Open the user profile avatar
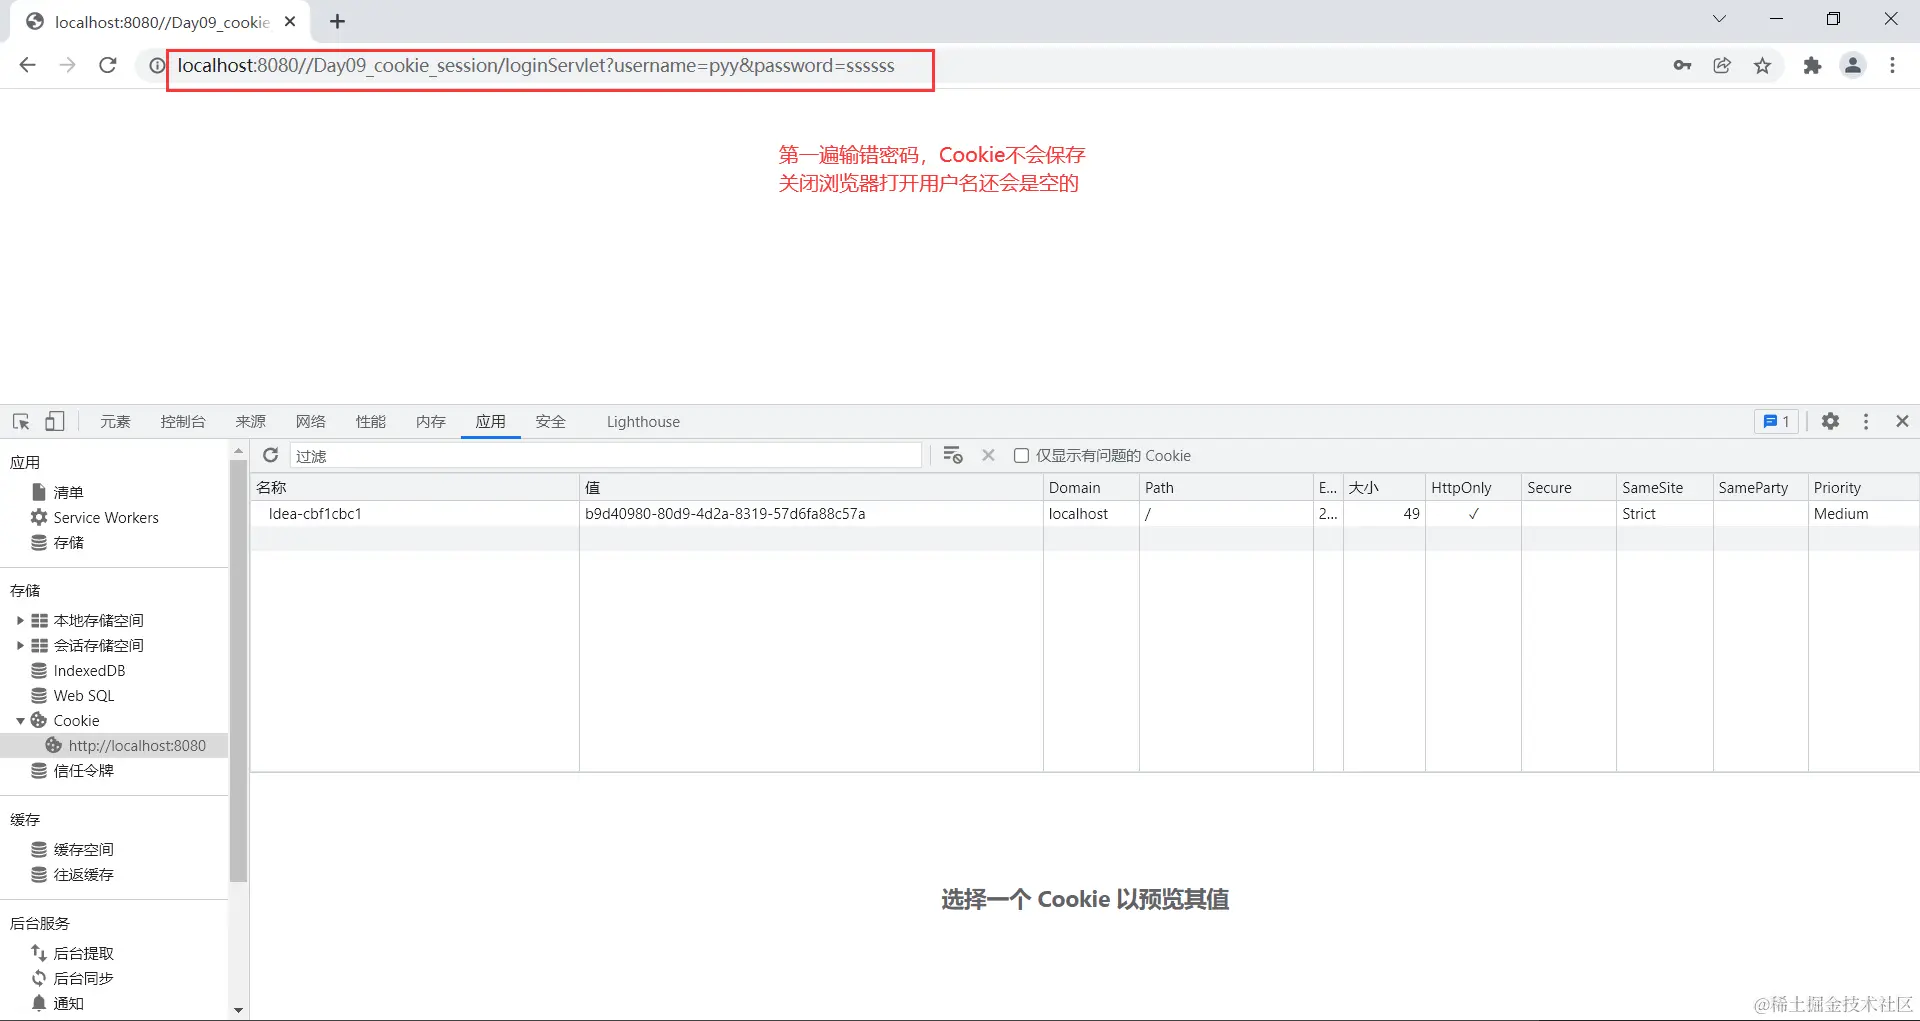 pos(1853,65)
